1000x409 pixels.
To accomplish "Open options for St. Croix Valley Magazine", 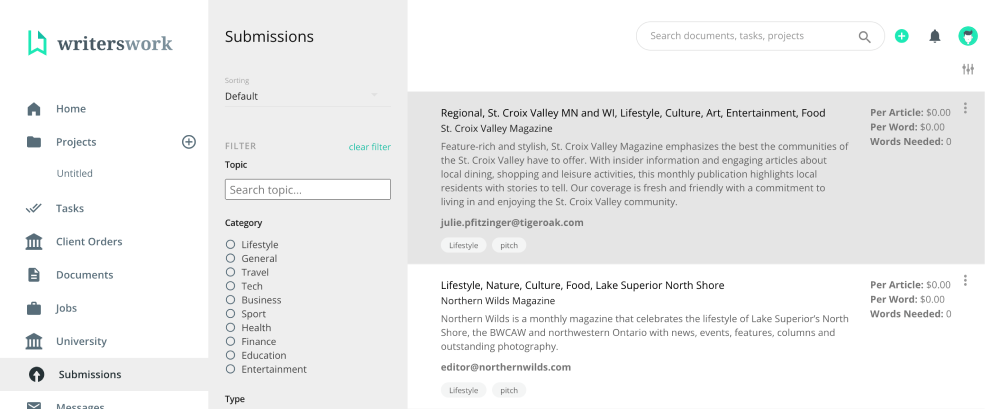I will (x=965, y=108).
